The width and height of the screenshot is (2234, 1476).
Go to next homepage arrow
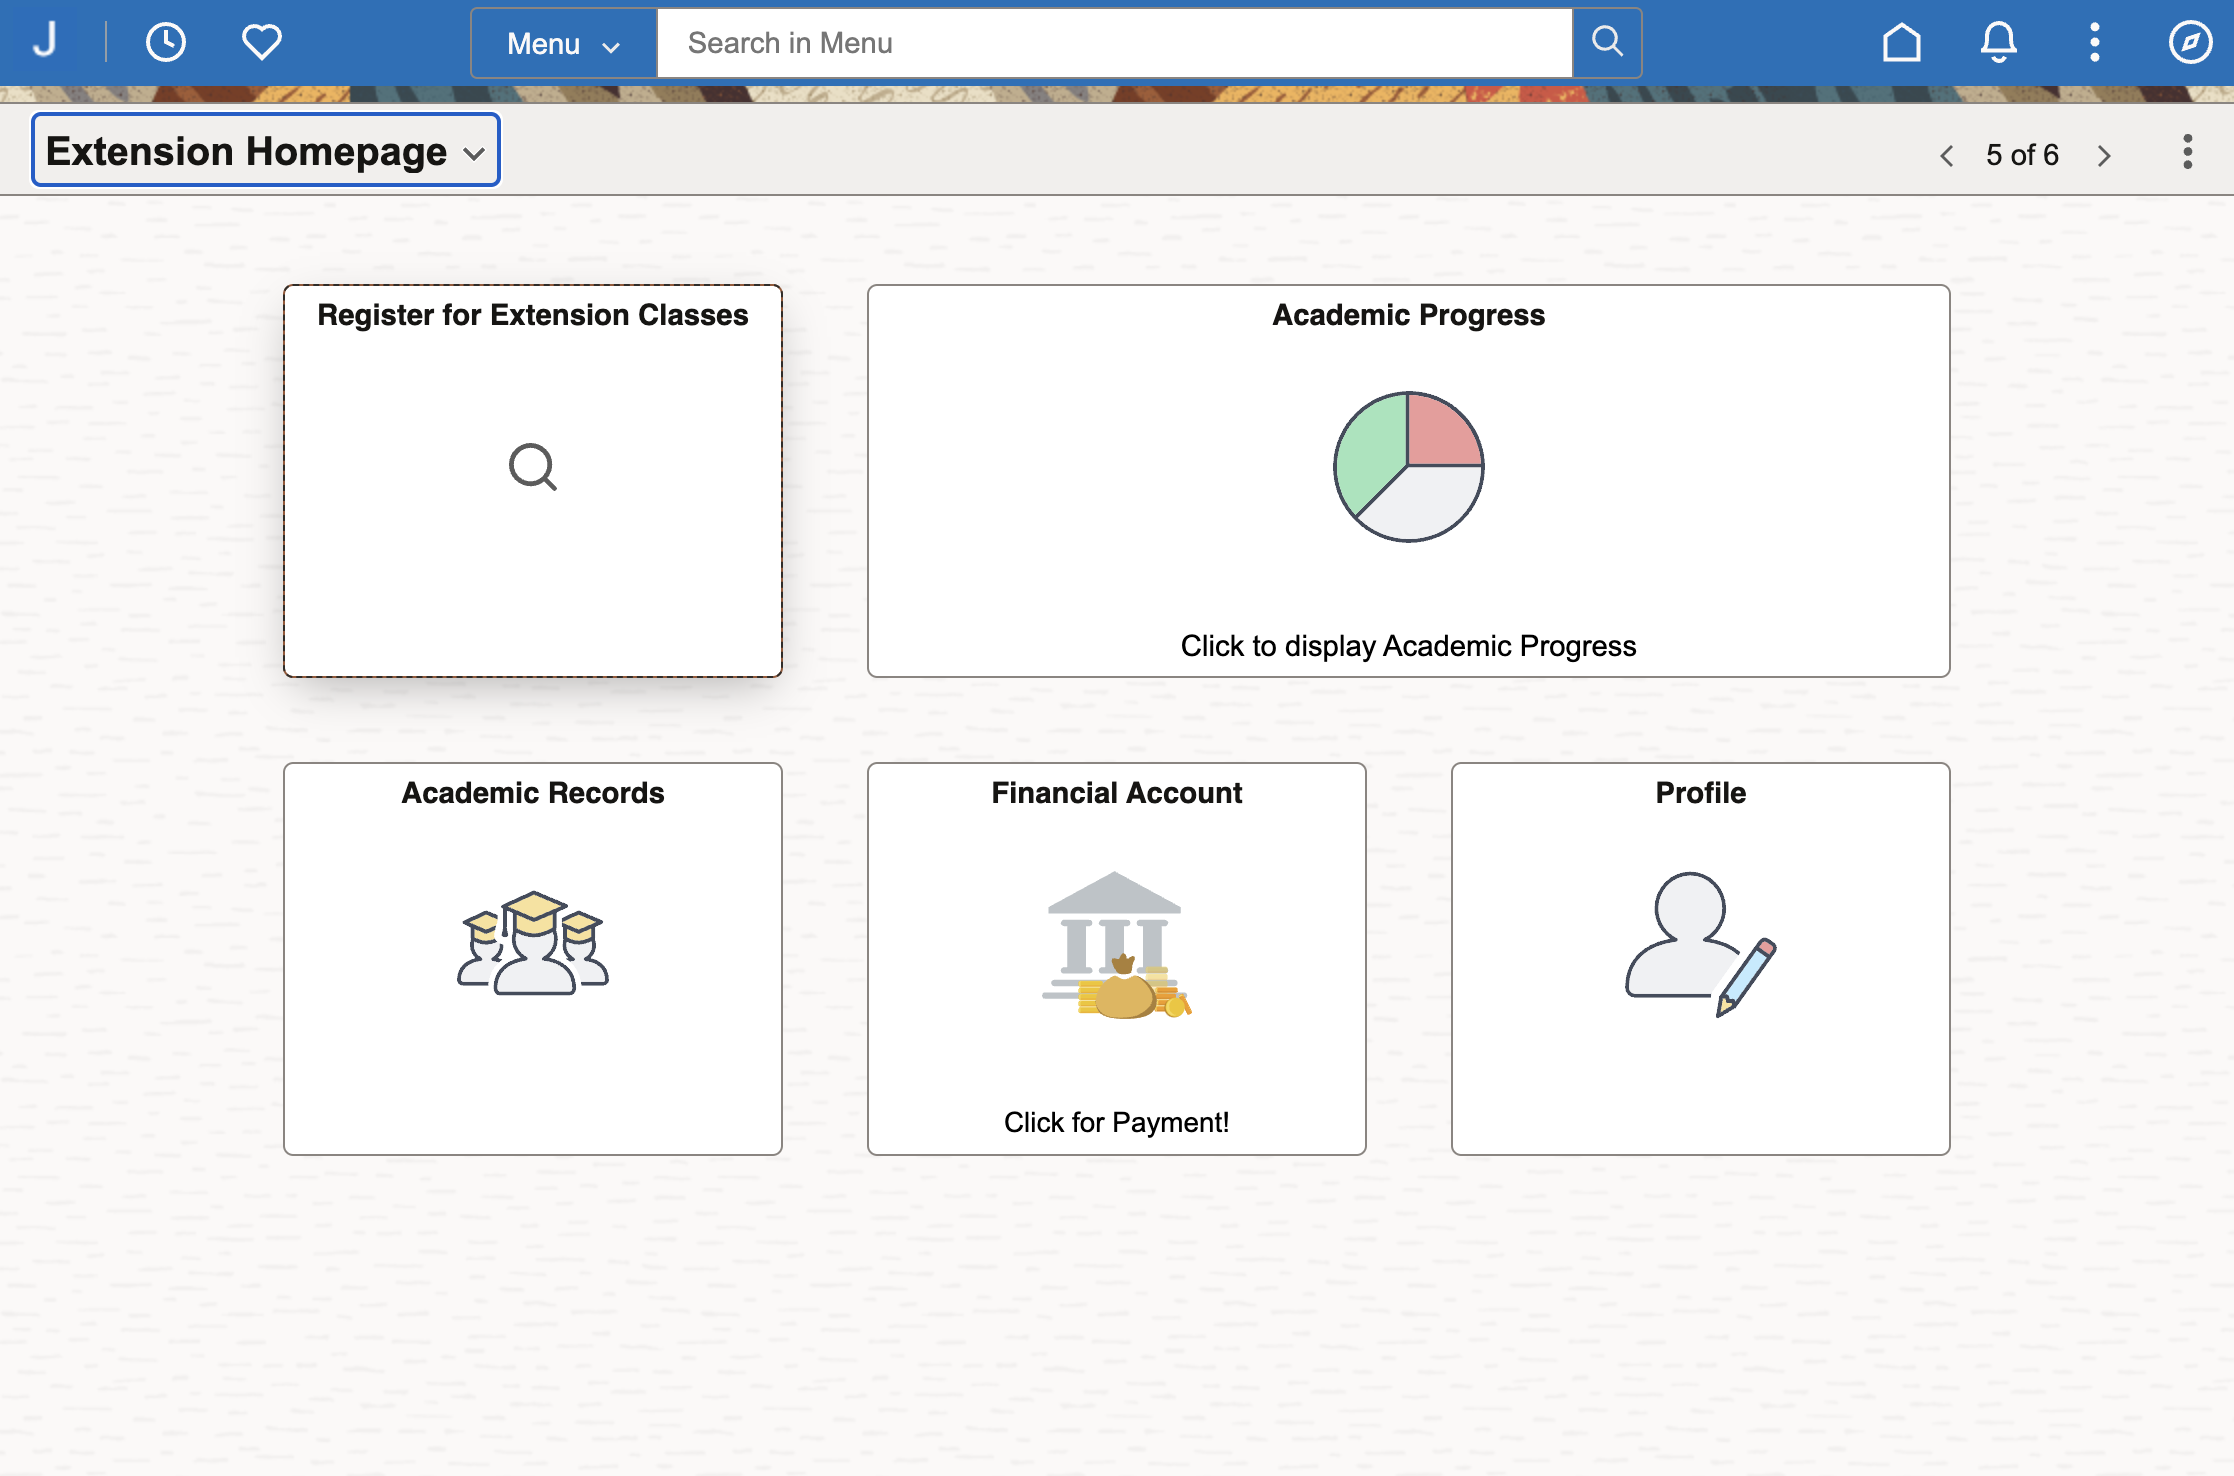pyautogui.click(x=2104, y=156)
